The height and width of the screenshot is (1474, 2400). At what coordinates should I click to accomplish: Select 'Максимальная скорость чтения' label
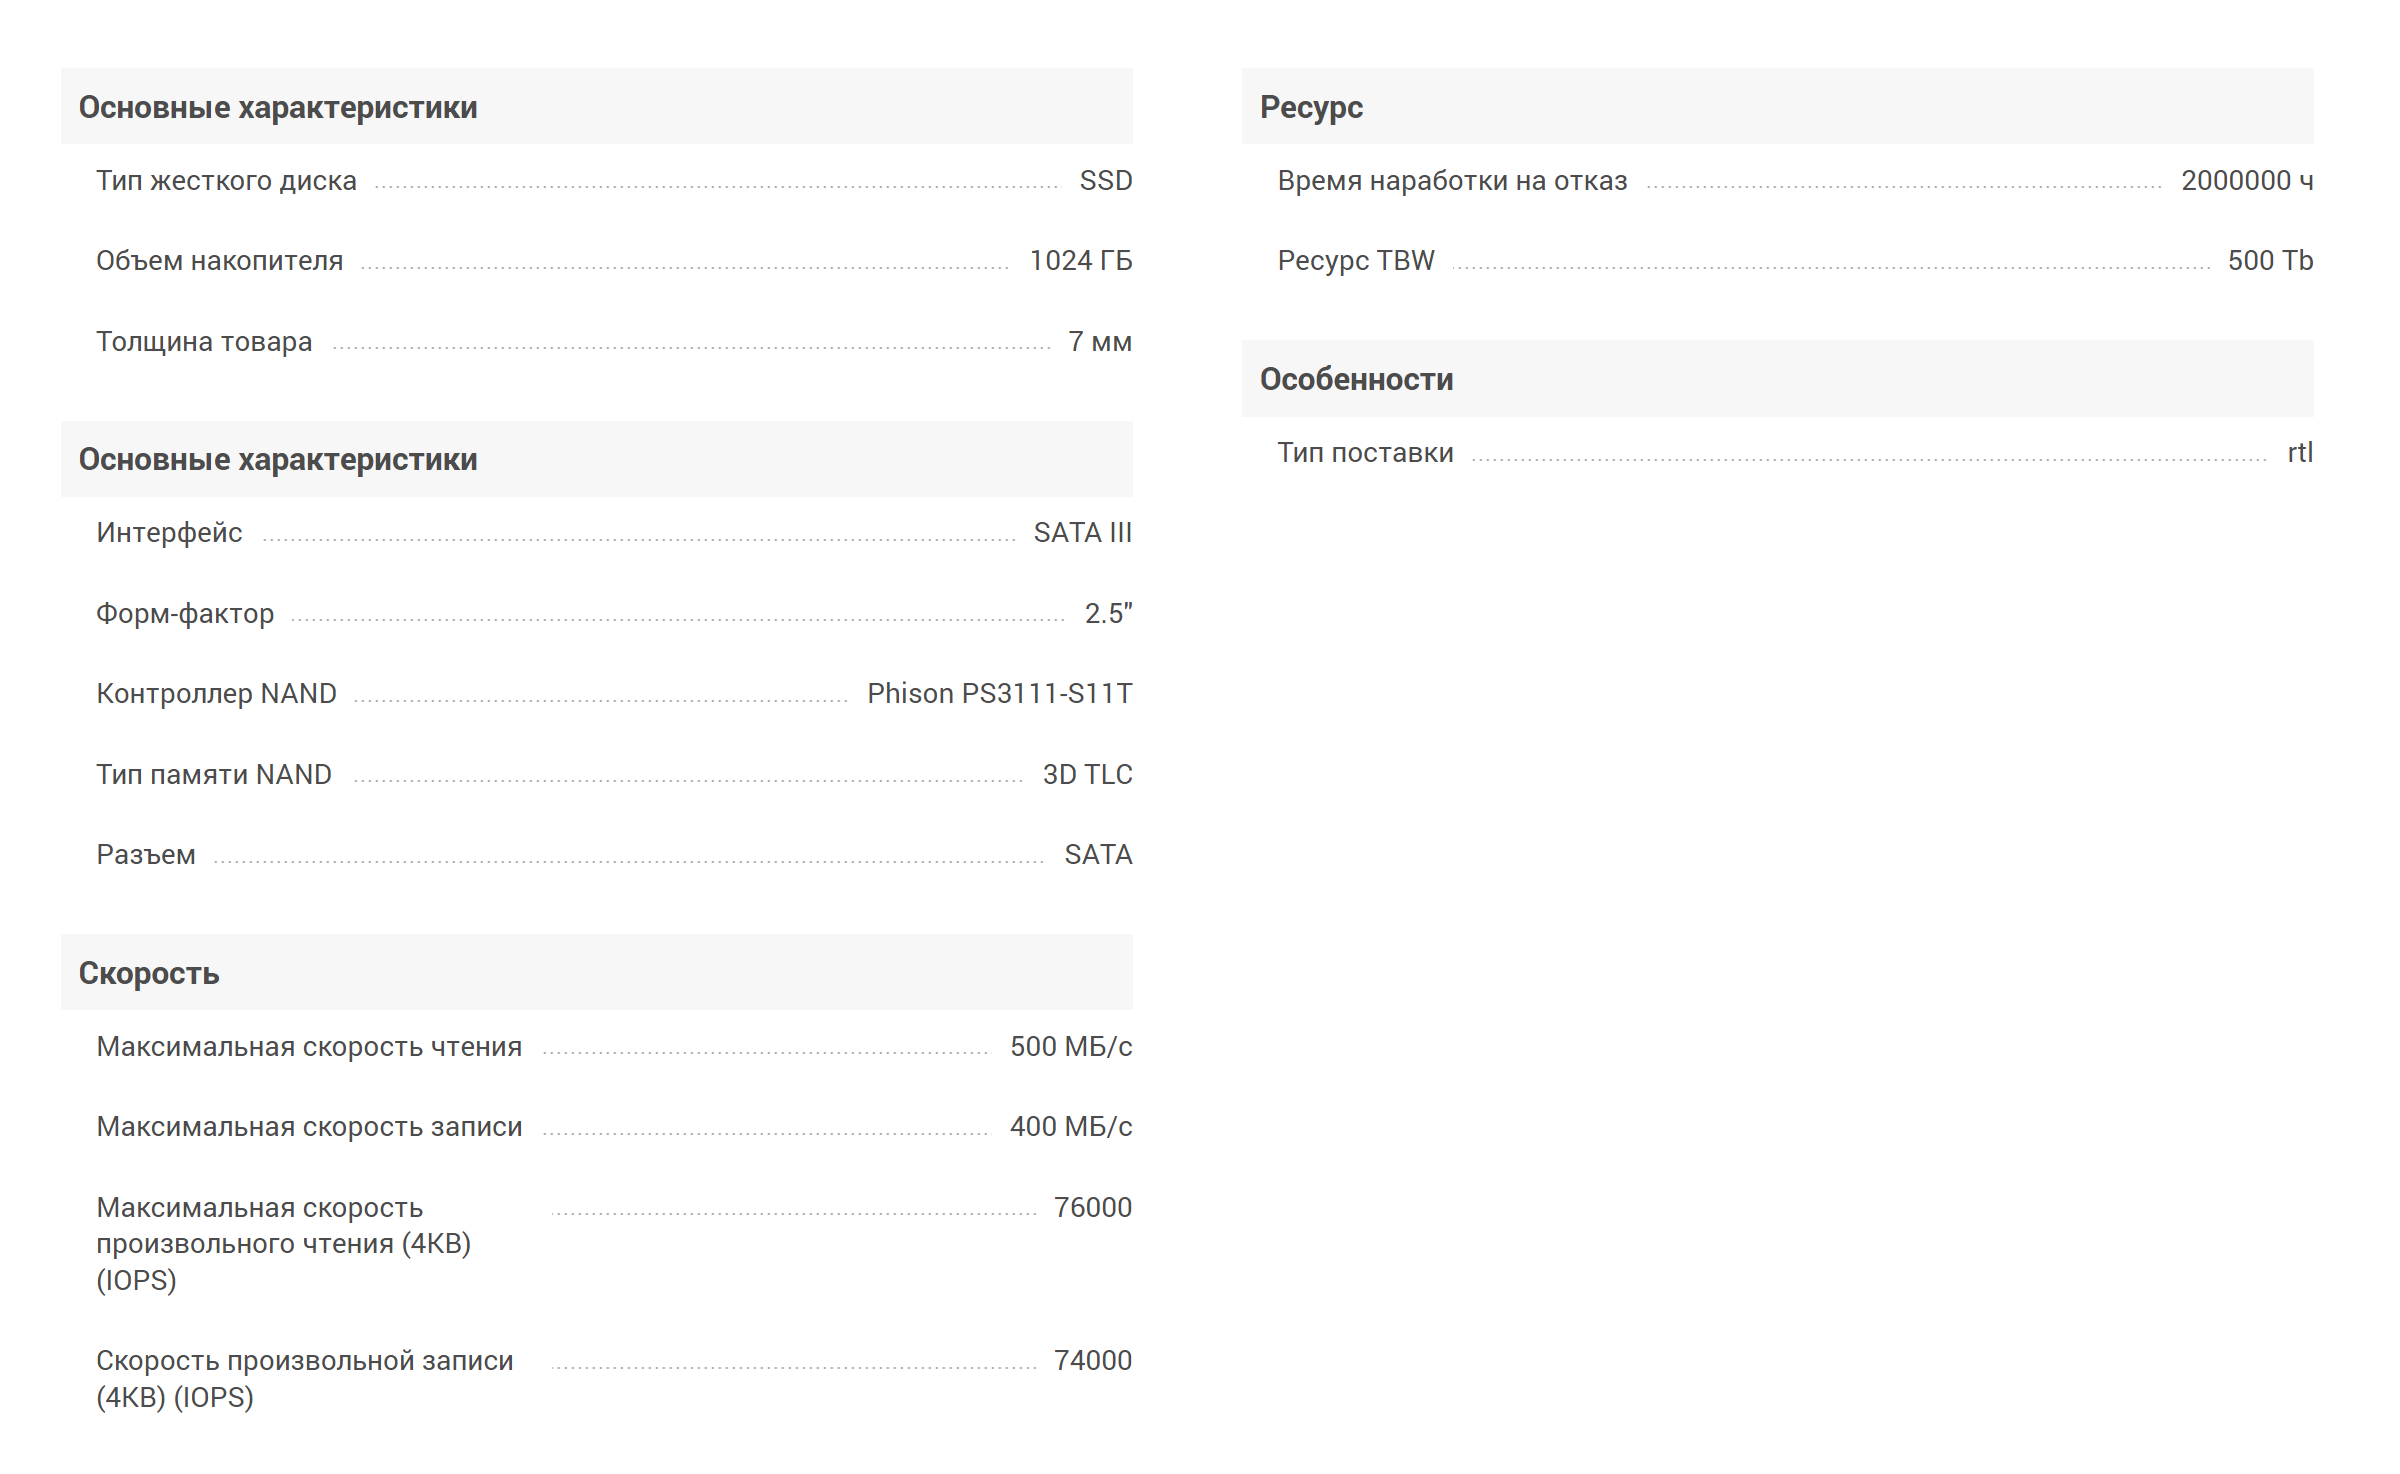click(x=309, y=1047)
